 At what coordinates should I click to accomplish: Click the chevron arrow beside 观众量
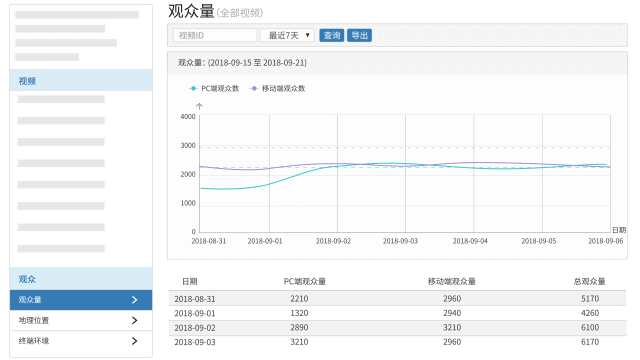coord(135,300)
